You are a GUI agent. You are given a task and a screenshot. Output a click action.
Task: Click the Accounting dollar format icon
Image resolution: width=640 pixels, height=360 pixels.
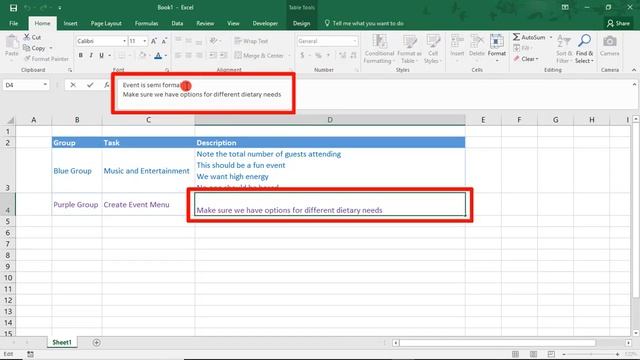[x=302, y=56]
